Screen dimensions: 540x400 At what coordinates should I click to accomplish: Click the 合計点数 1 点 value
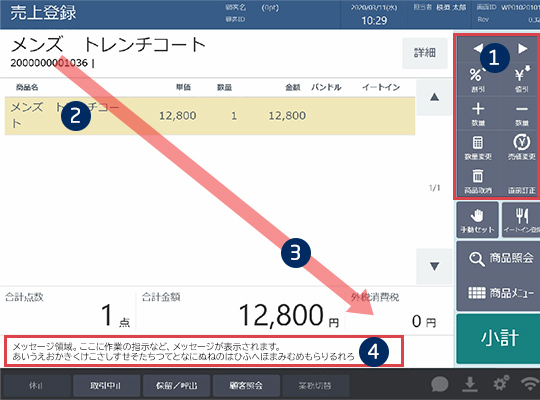115,315
